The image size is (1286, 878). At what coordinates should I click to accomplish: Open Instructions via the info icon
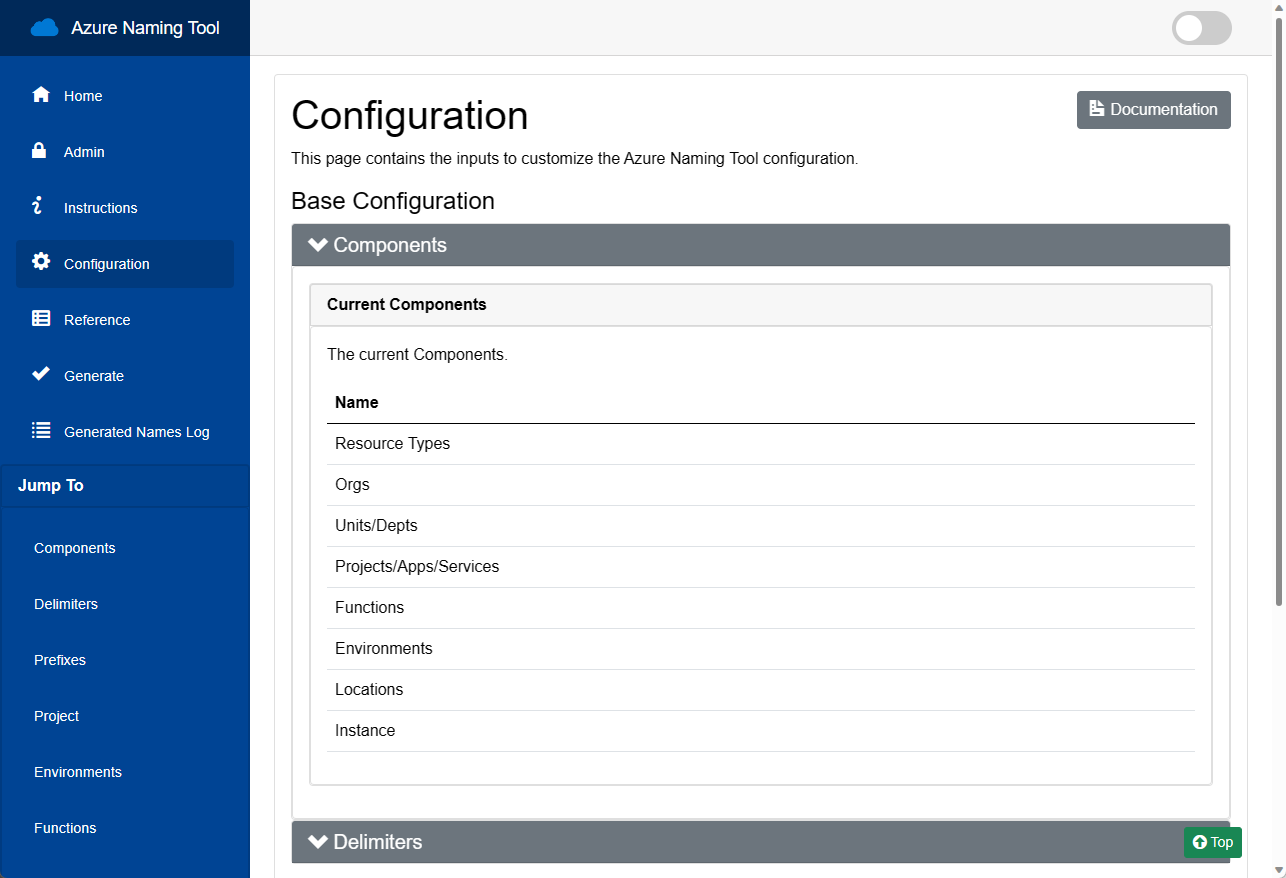[40, 206]
